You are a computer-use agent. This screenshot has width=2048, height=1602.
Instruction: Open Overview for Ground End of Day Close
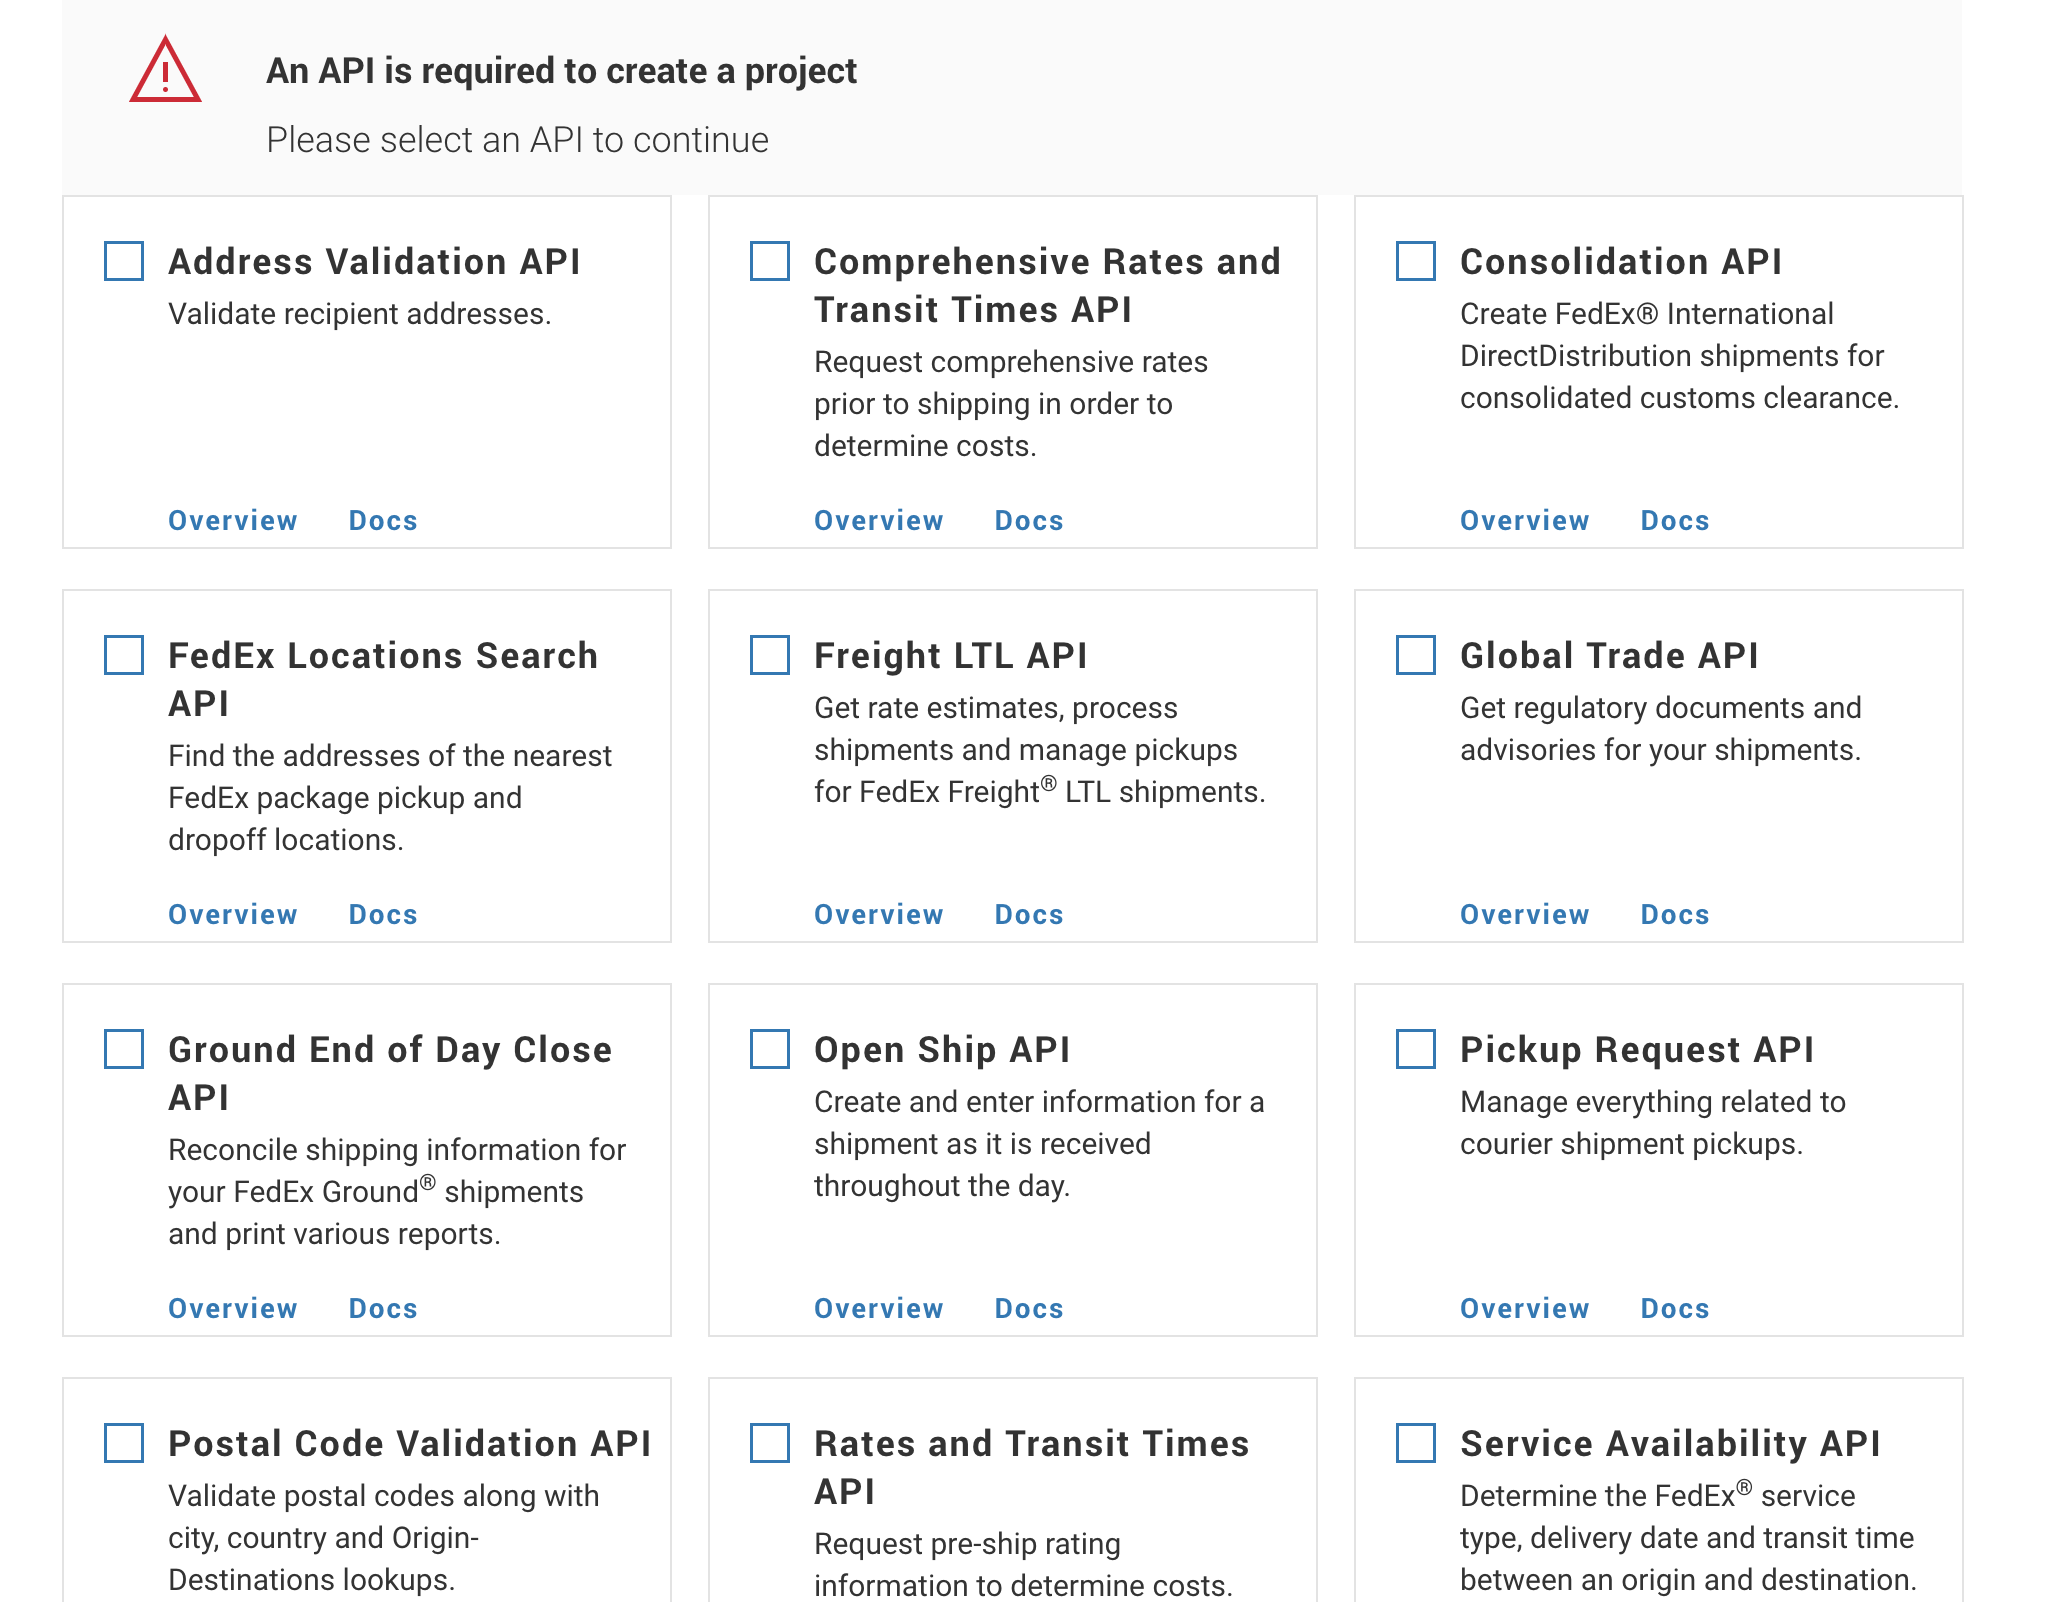click(x=232, y=1308)
